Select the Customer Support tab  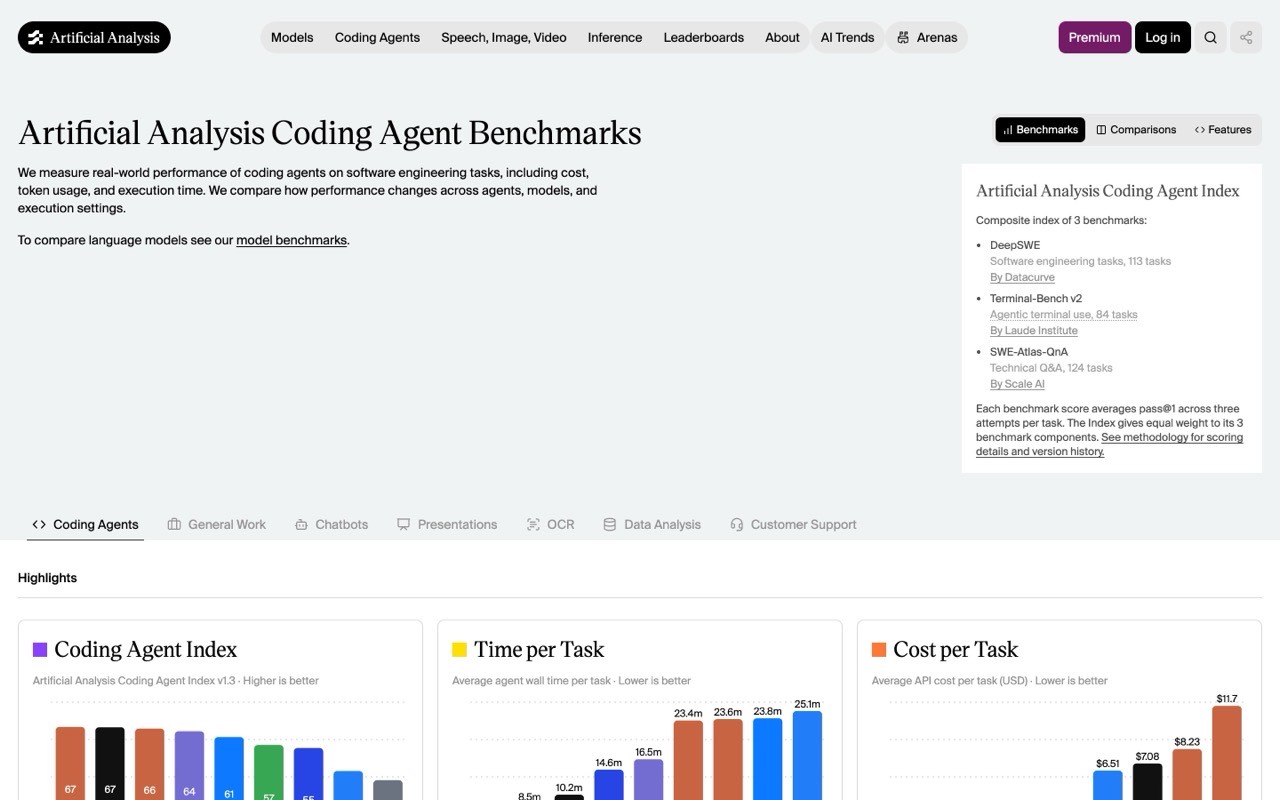(793, 524)
